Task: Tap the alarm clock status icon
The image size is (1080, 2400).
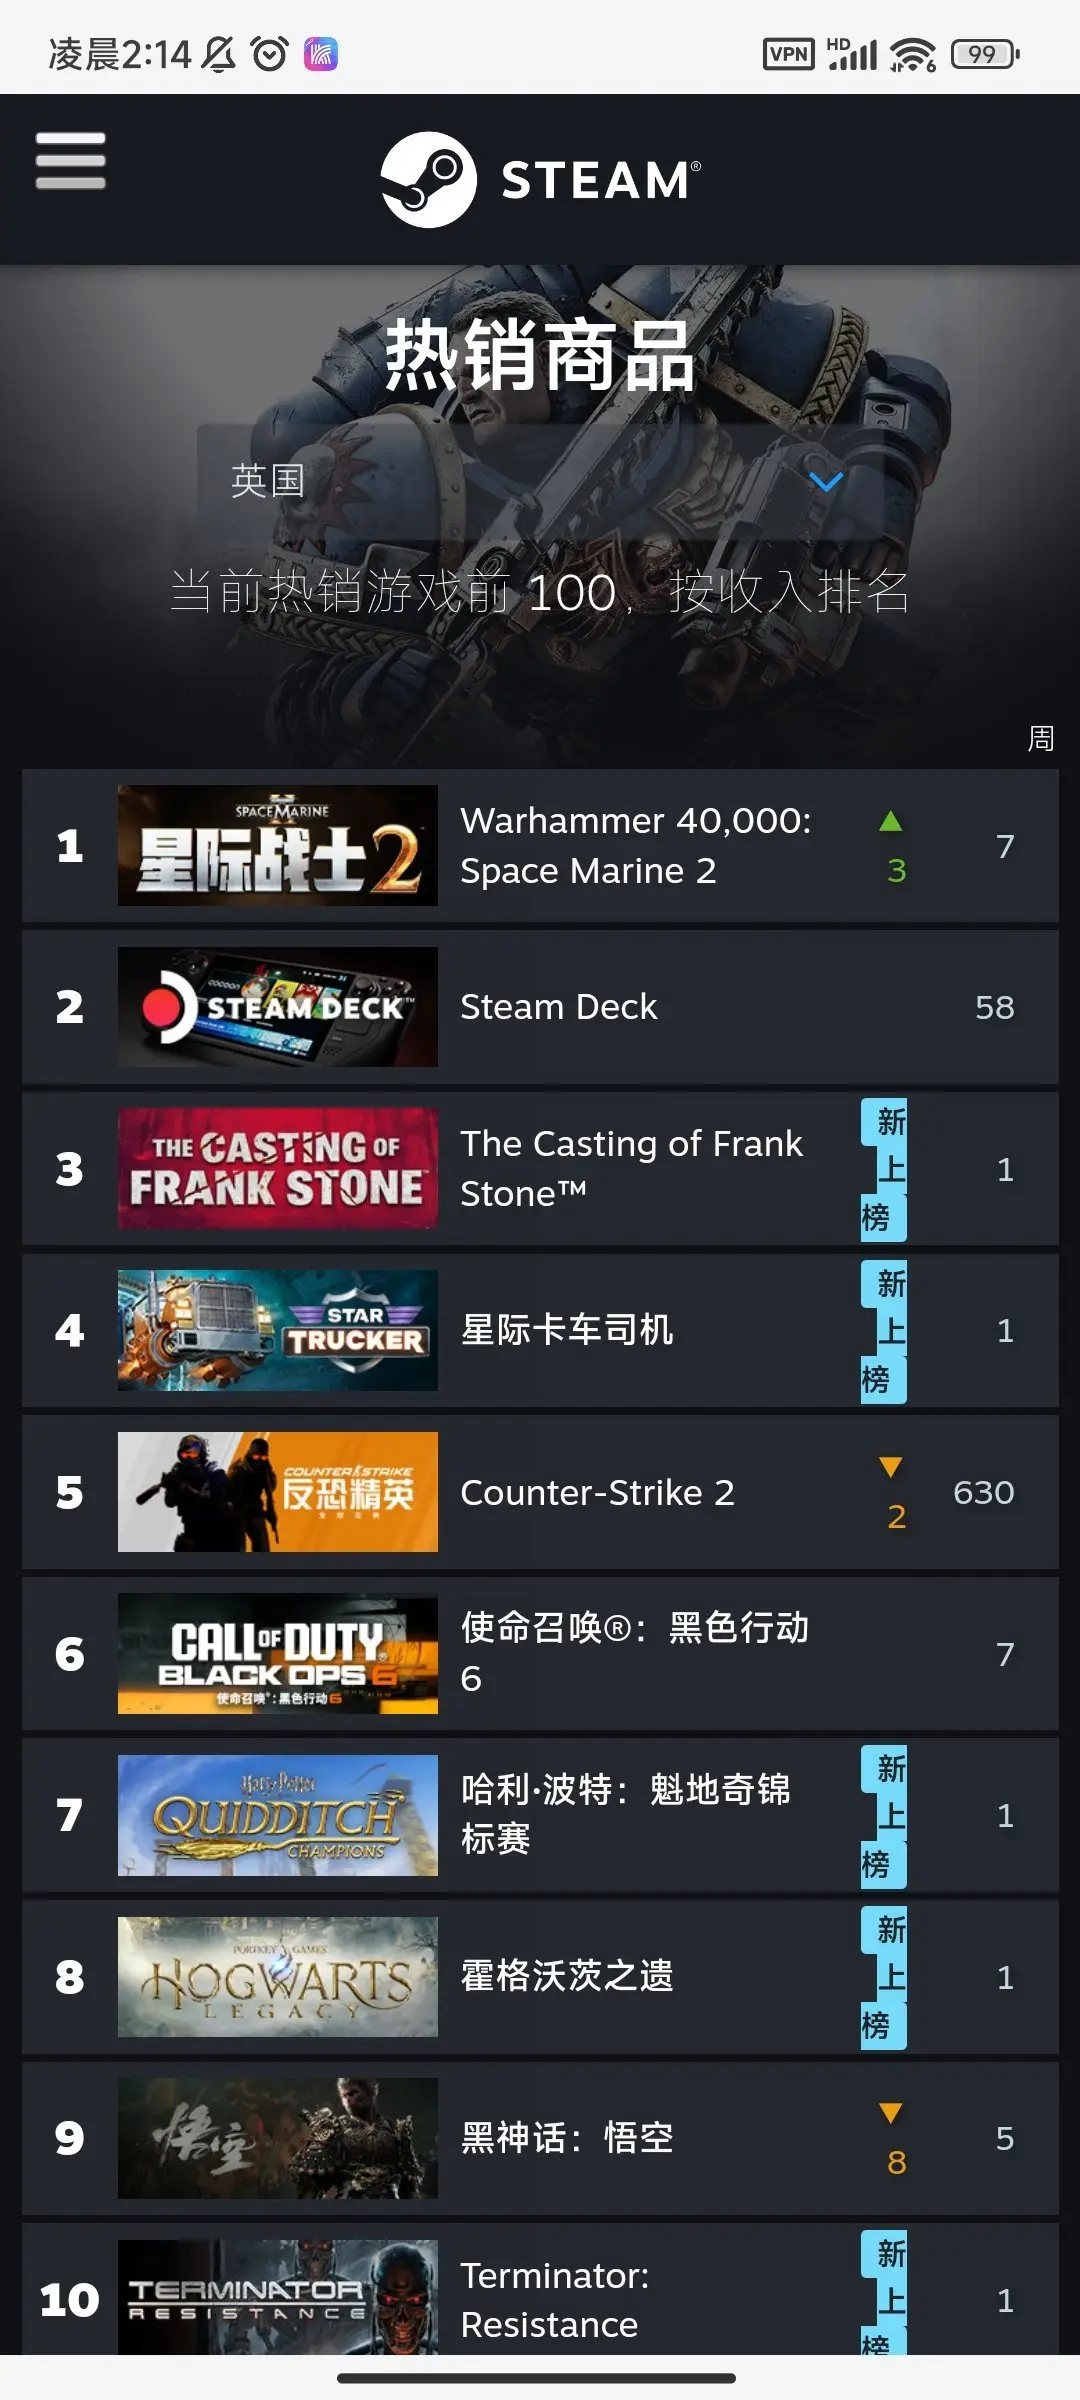Action: [x=270, y=53]
